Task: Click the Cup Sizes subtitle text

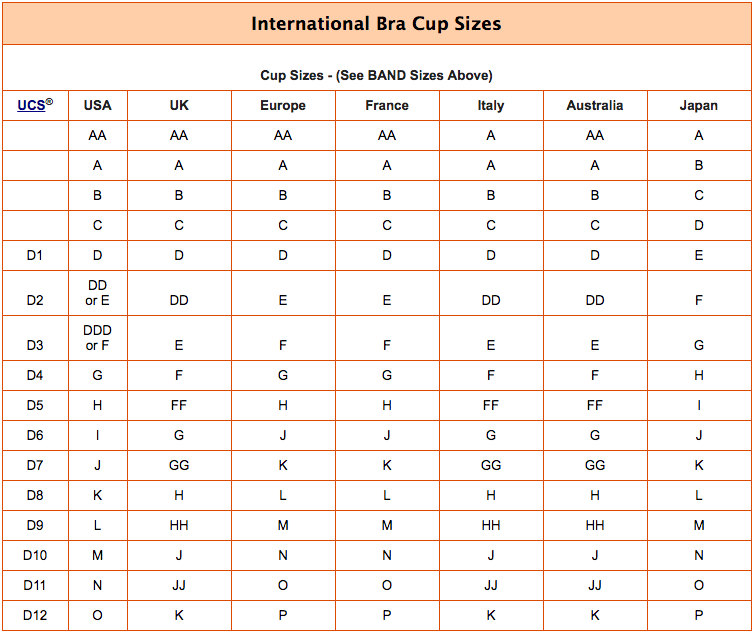Action: (x=377, y=76)
